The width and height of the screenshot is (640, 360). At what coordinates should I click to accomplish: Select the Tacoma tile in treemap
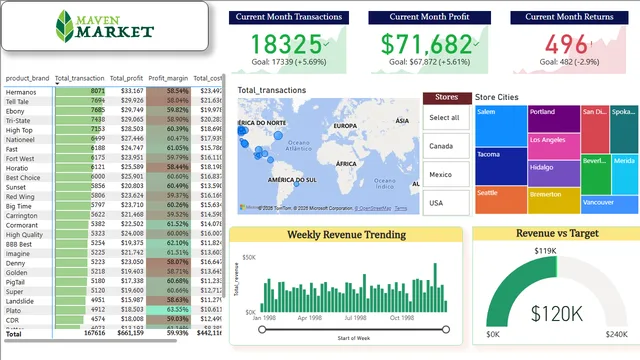pos(501,167)
